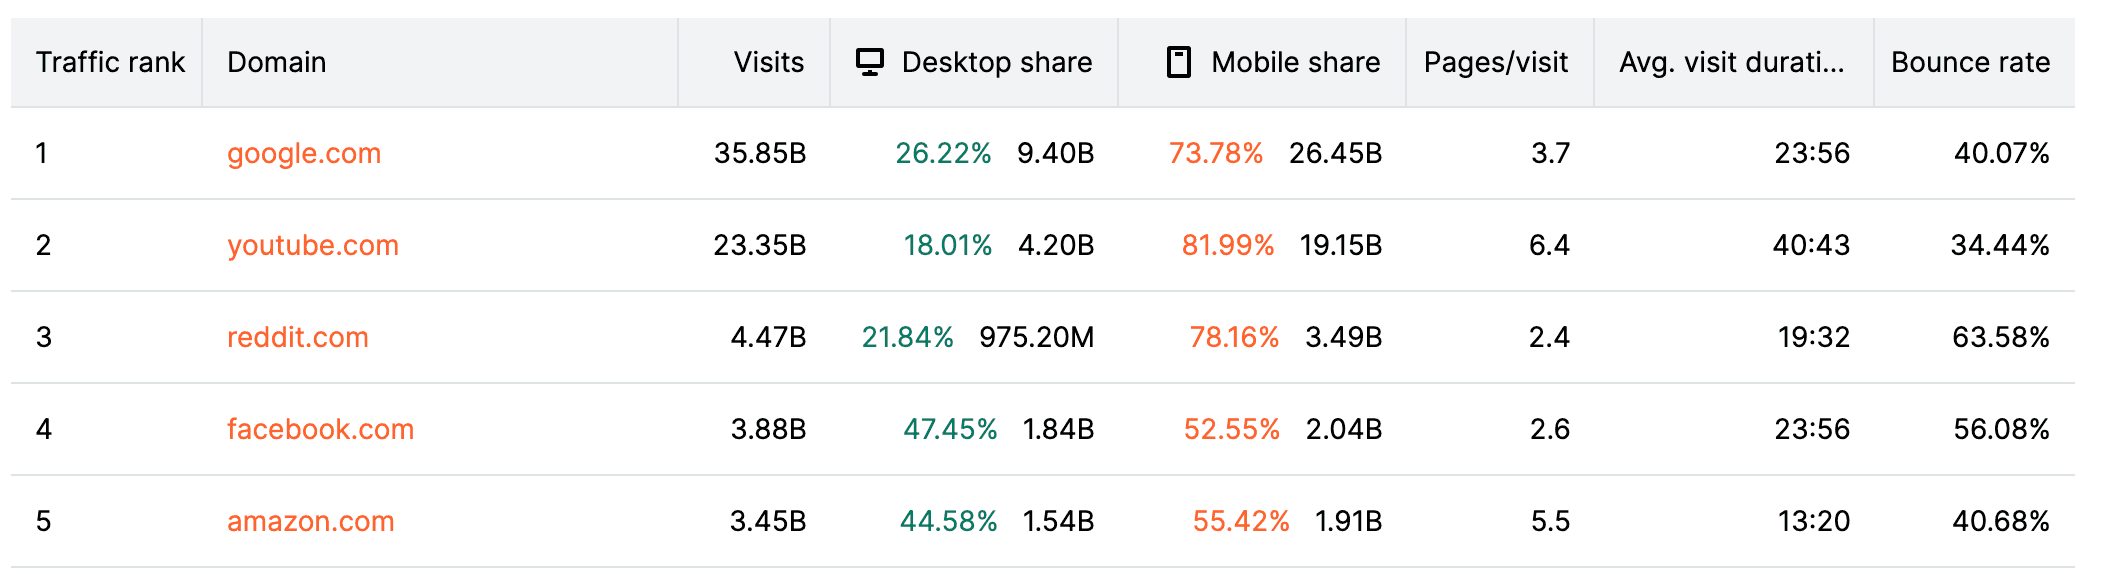Sort by Avg. visit duration header
The height and width of the screenshot is (574, 2114).
[x=1732, y=62]
